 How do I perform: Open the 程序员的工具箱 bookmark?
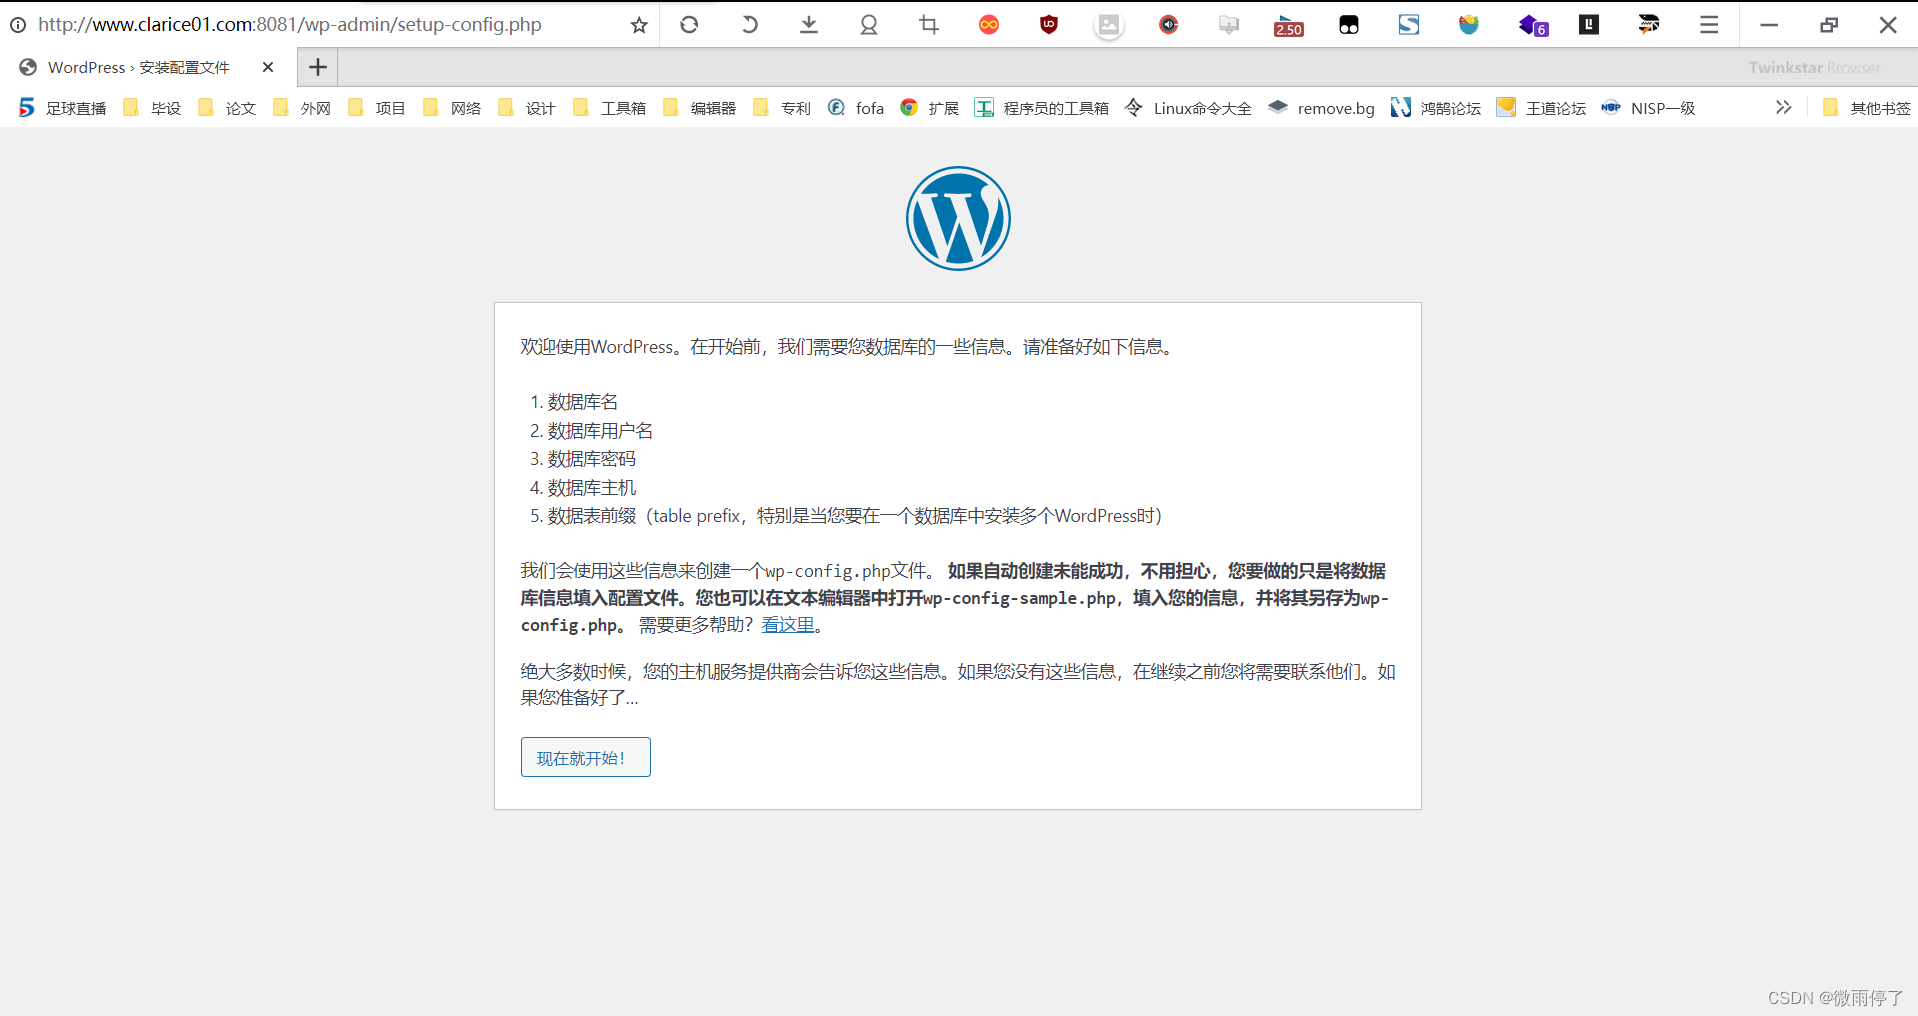point(1042,108)
